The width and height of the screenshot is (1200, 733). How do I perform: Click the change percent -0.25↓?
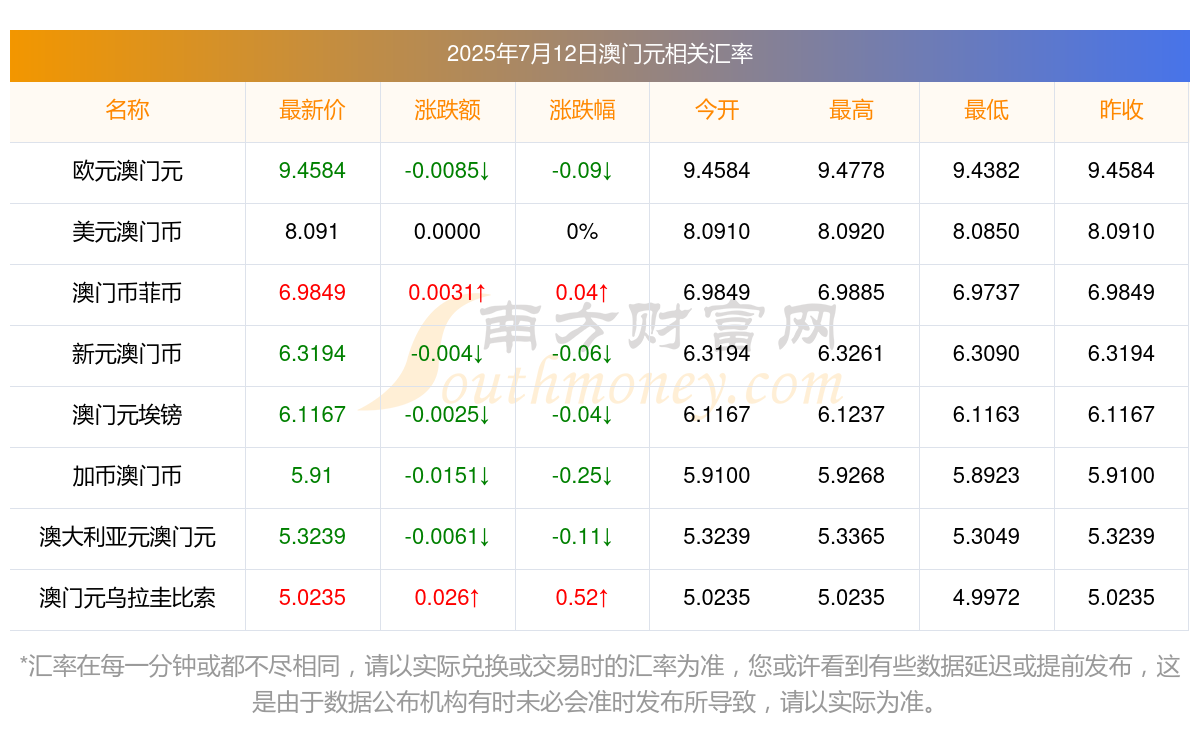(582, 476)
